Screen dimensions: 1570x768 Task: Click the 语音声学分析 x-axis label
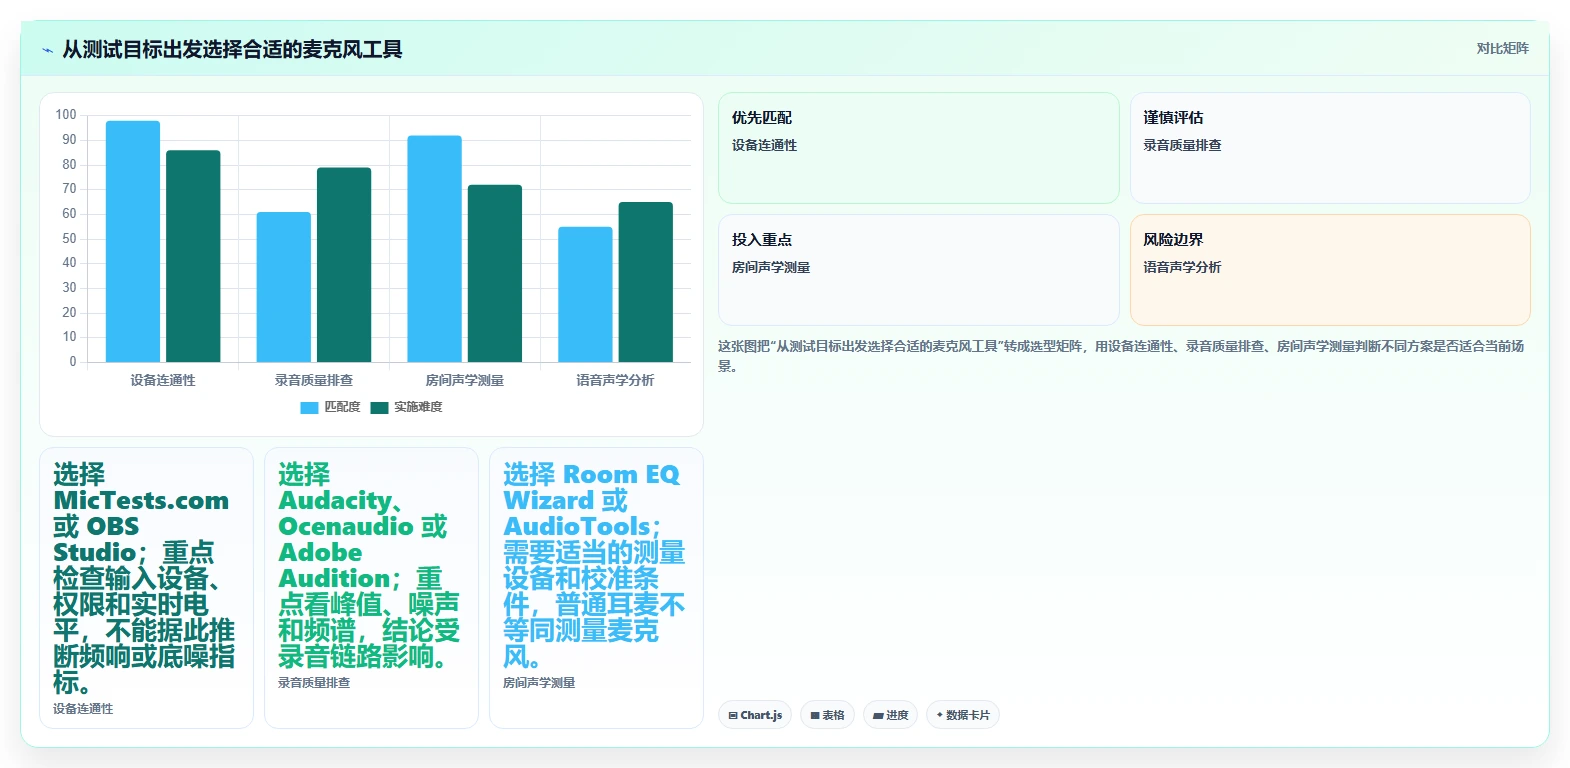point(615,380)
